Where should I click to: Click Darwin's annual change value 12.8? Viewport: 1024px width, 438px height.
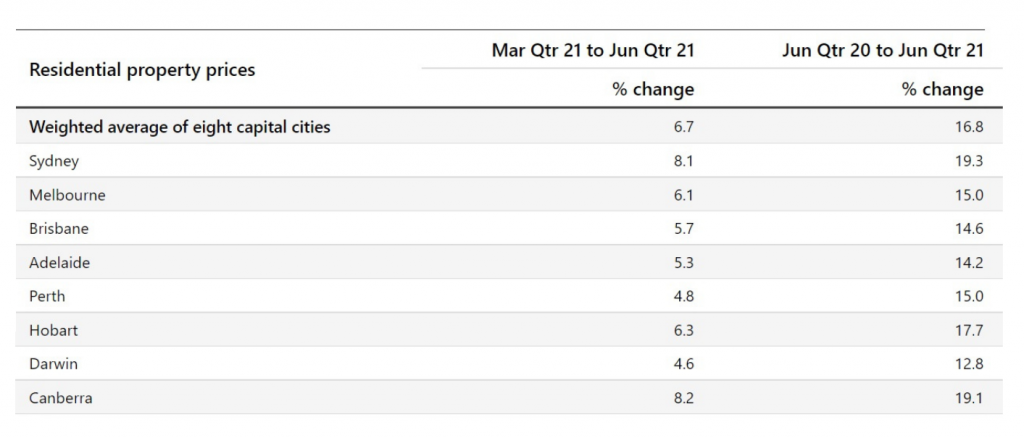969,364
